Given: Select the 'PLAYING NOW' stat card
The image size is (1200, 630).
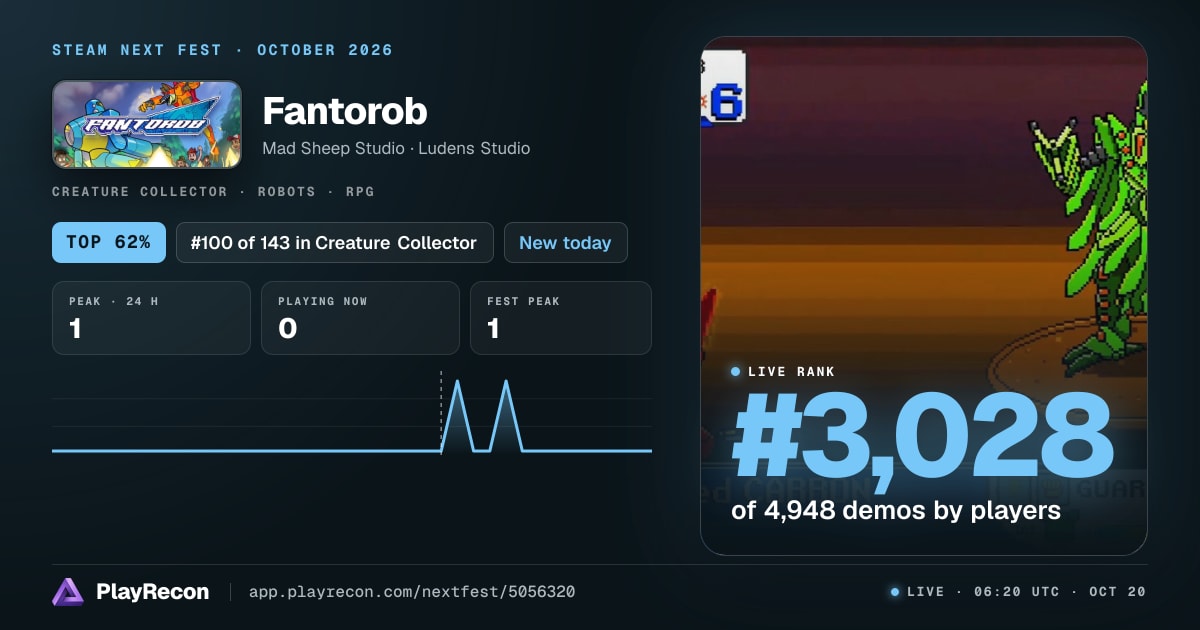Looking at the screenshot, I should tap(360, 318).
